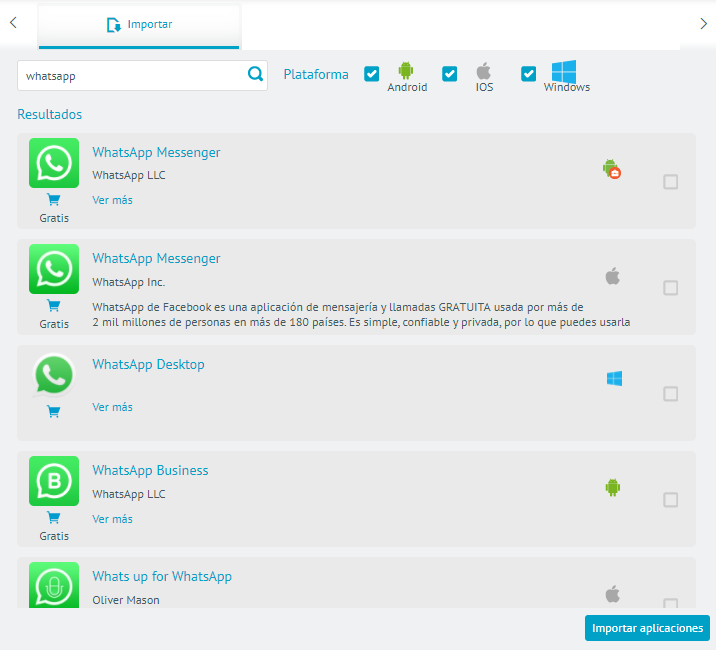The image size is (716, 650).
Task: Click the Resultados heading
Action: [50, 114]
